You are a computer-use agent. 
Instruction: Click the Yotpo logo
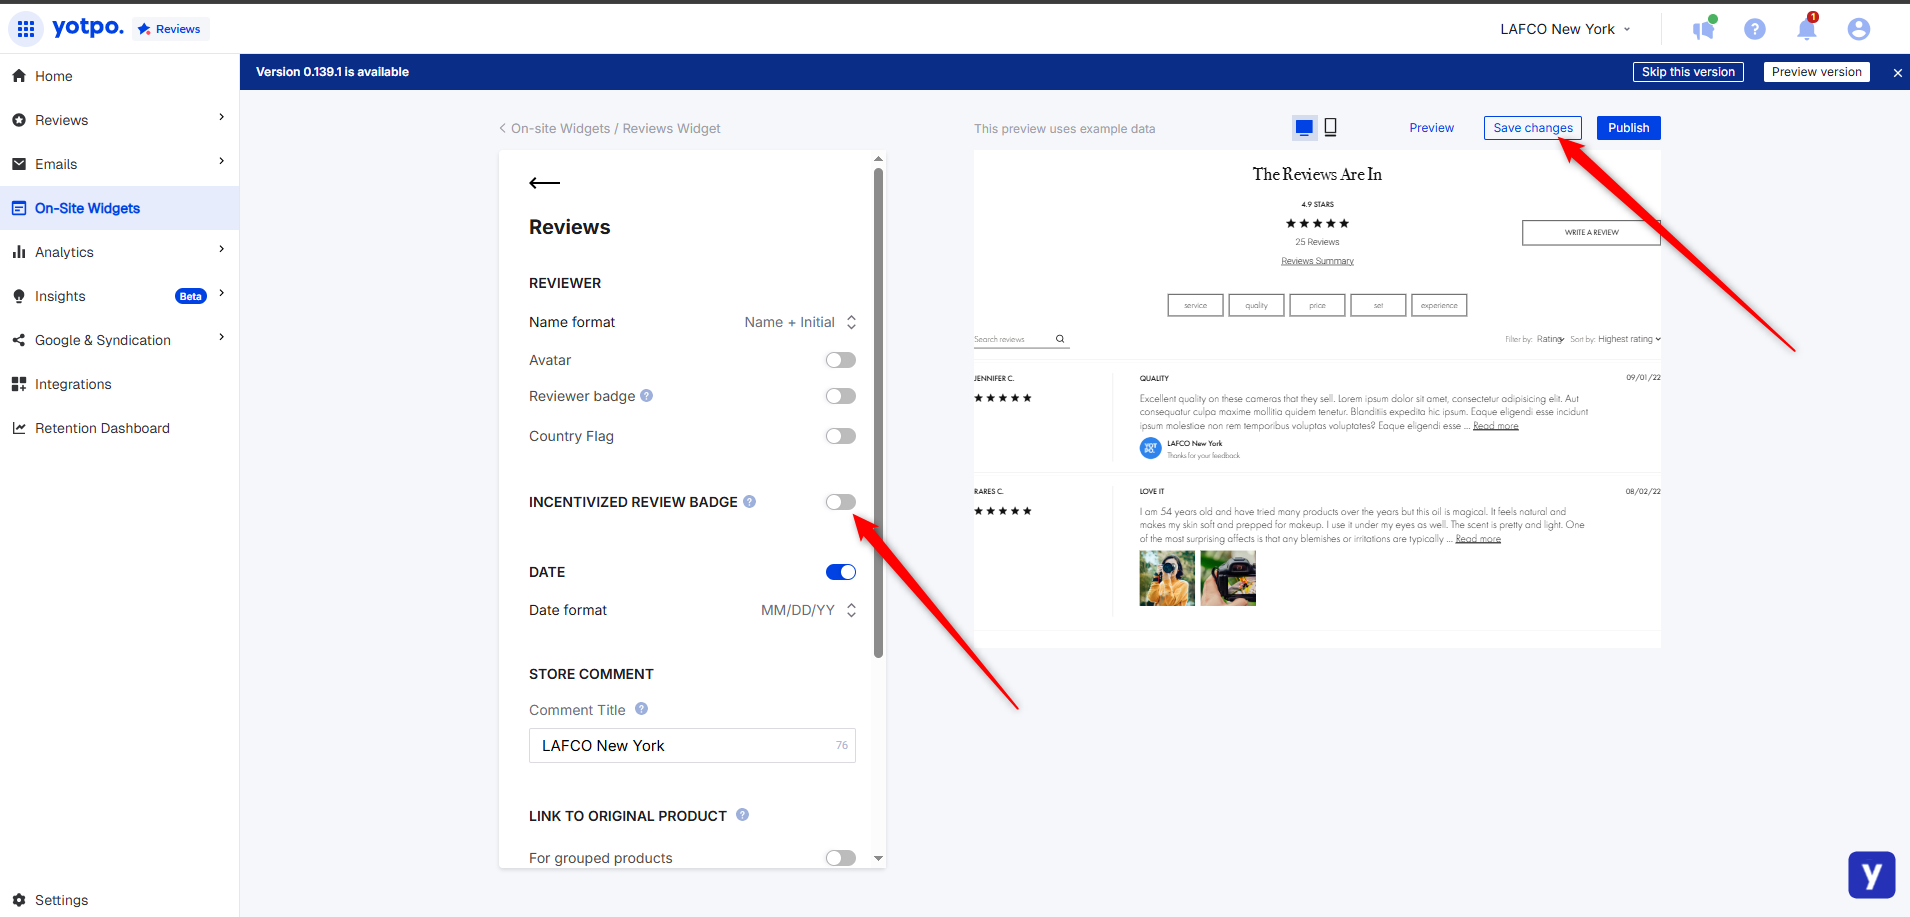[x=88, y=27]
